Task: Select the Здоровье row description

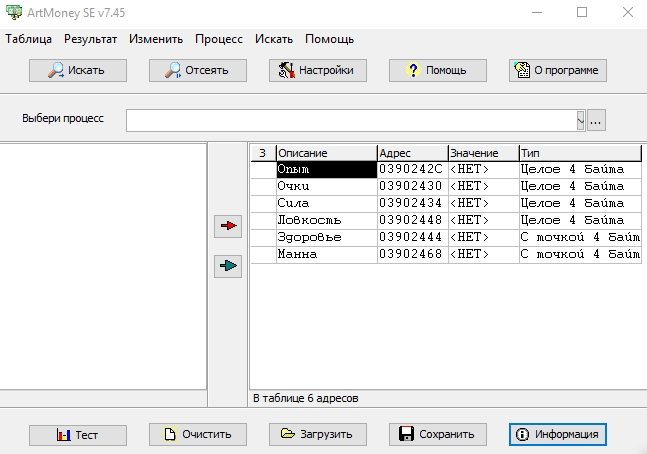Action: point(326,237)
